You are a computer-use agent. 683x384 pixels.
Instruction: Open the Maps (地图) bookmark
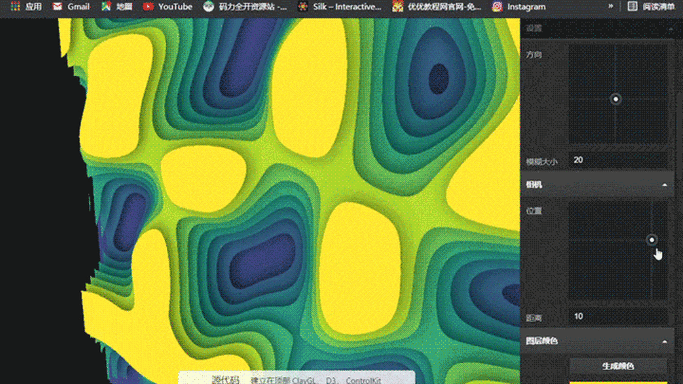pyautogui.click(x=117, y=7)
